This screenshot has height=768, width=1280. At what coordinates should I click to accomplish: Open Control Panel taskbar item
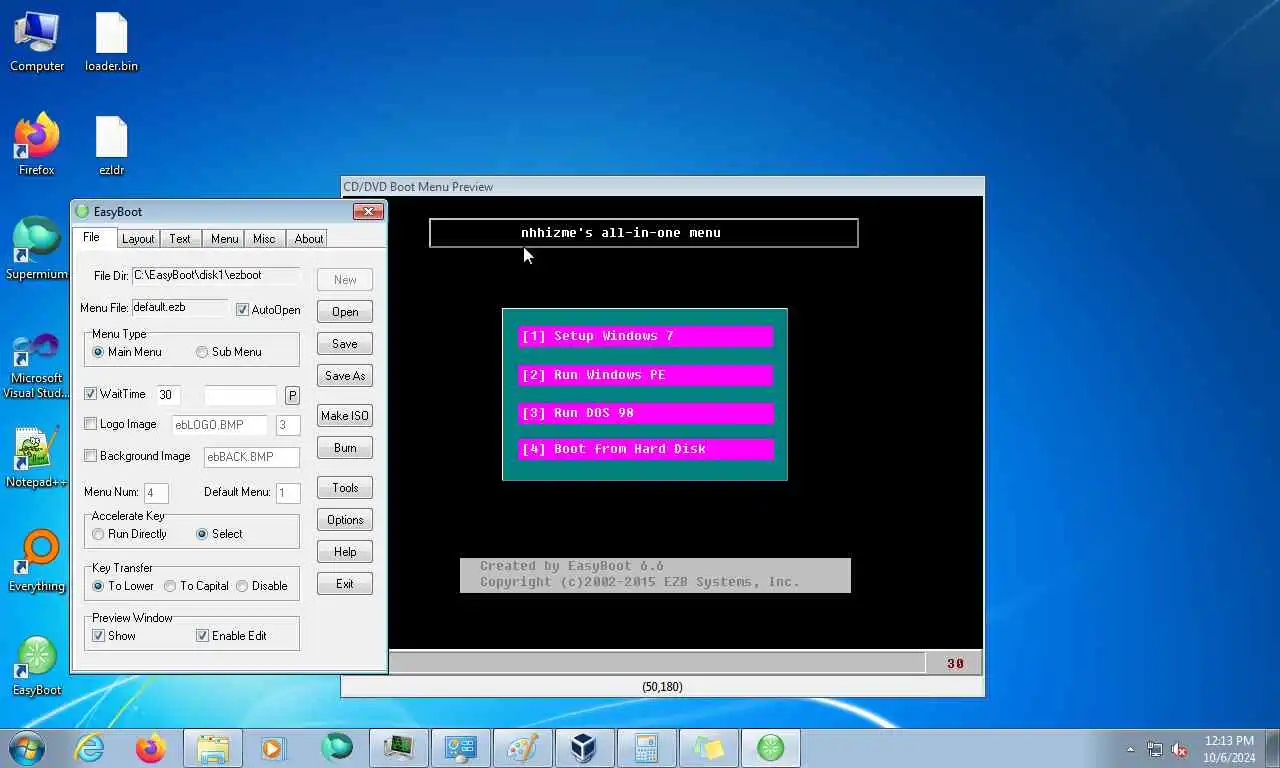(x=461, y=748)
